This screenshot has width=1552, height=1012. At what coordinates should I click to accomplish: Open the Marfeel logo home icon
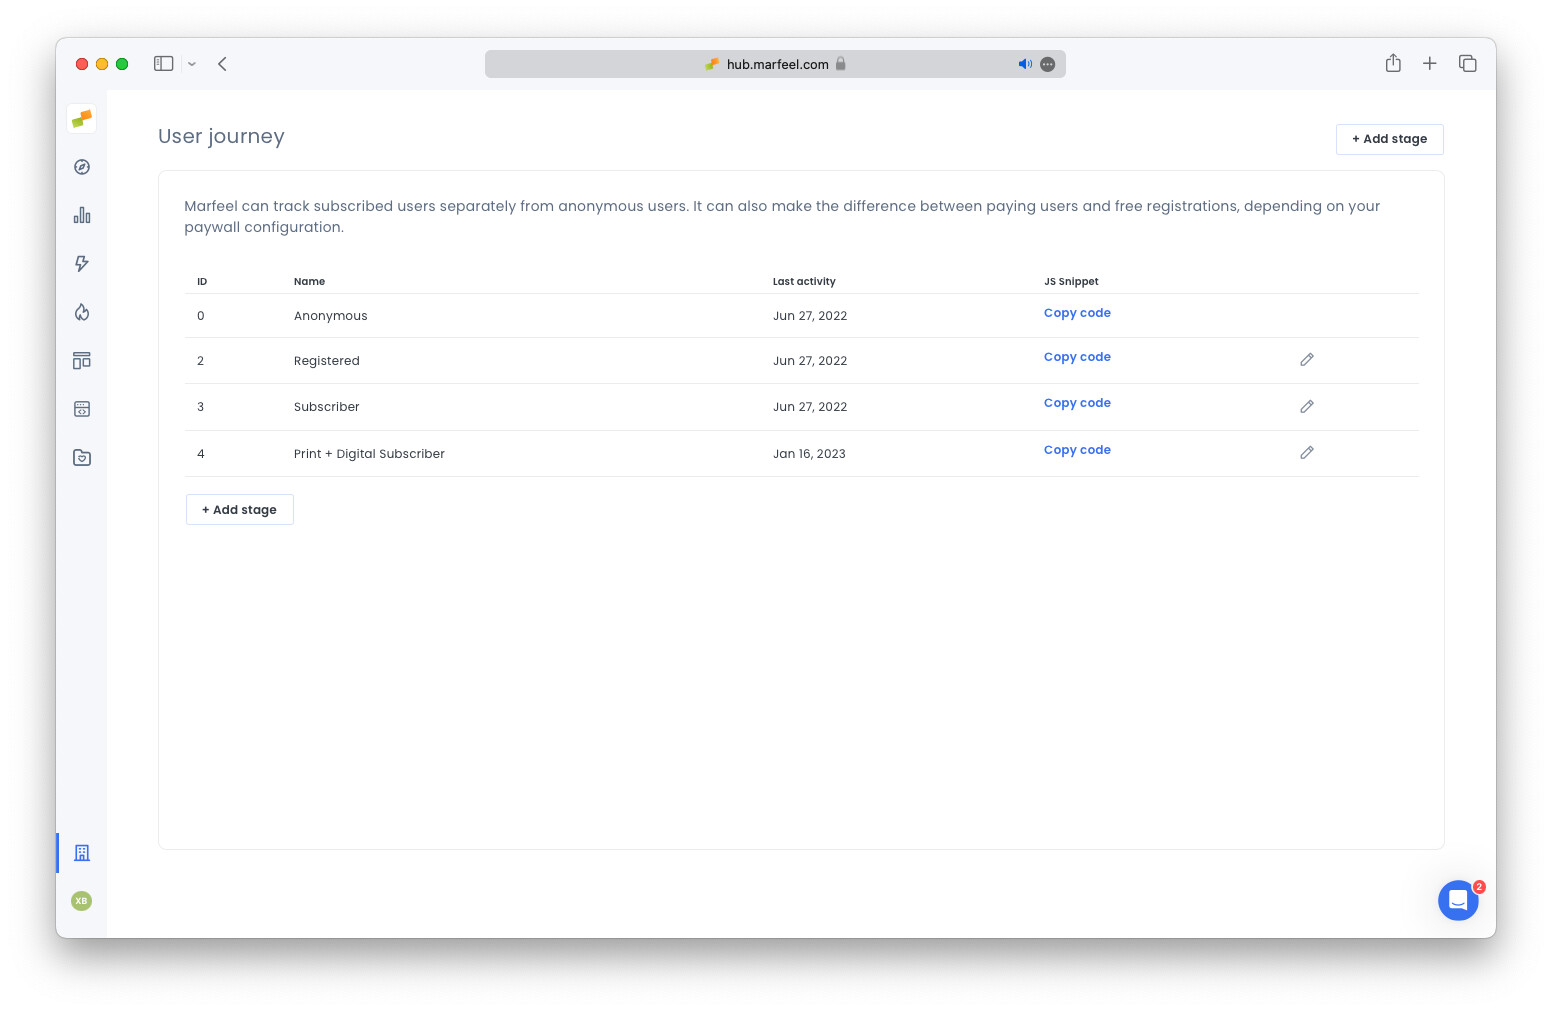tap(81, 118)
